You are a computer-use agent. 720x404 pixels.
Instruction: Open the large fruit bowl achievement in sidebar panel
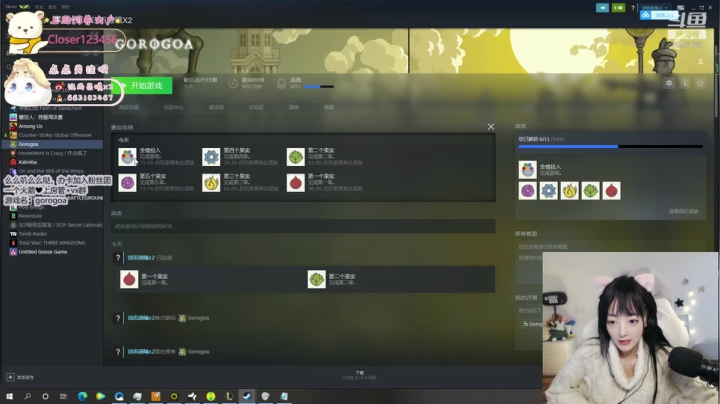(528, 169)
